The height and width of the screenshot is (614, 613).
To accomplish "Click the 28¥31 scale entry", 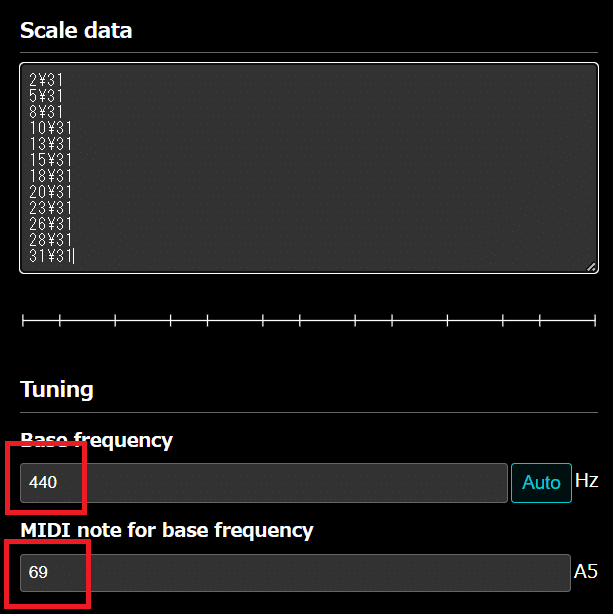I will 50,240.
